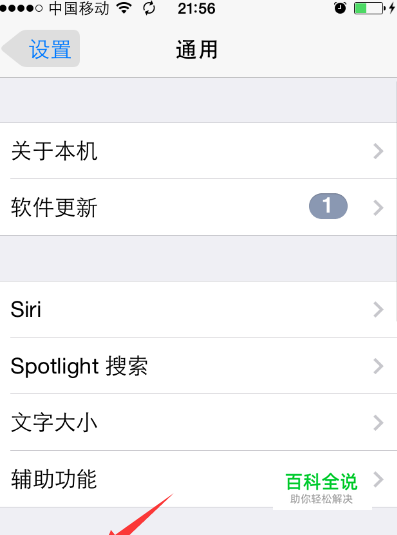Open Siri settings

[198, 309]
